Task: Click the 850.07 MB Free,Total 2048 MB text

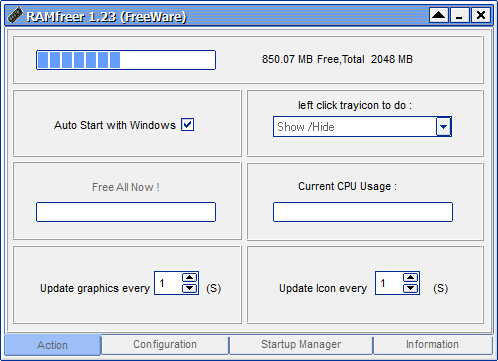Action: click(337, 59)
